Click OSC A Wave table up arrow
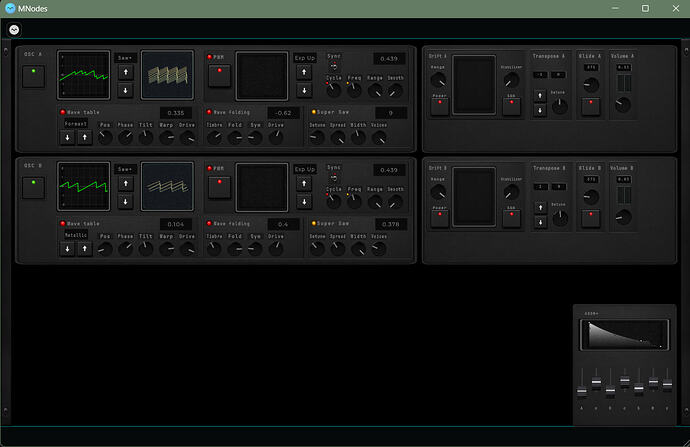Screen dimensions: 690x447 tap(84, 137)
